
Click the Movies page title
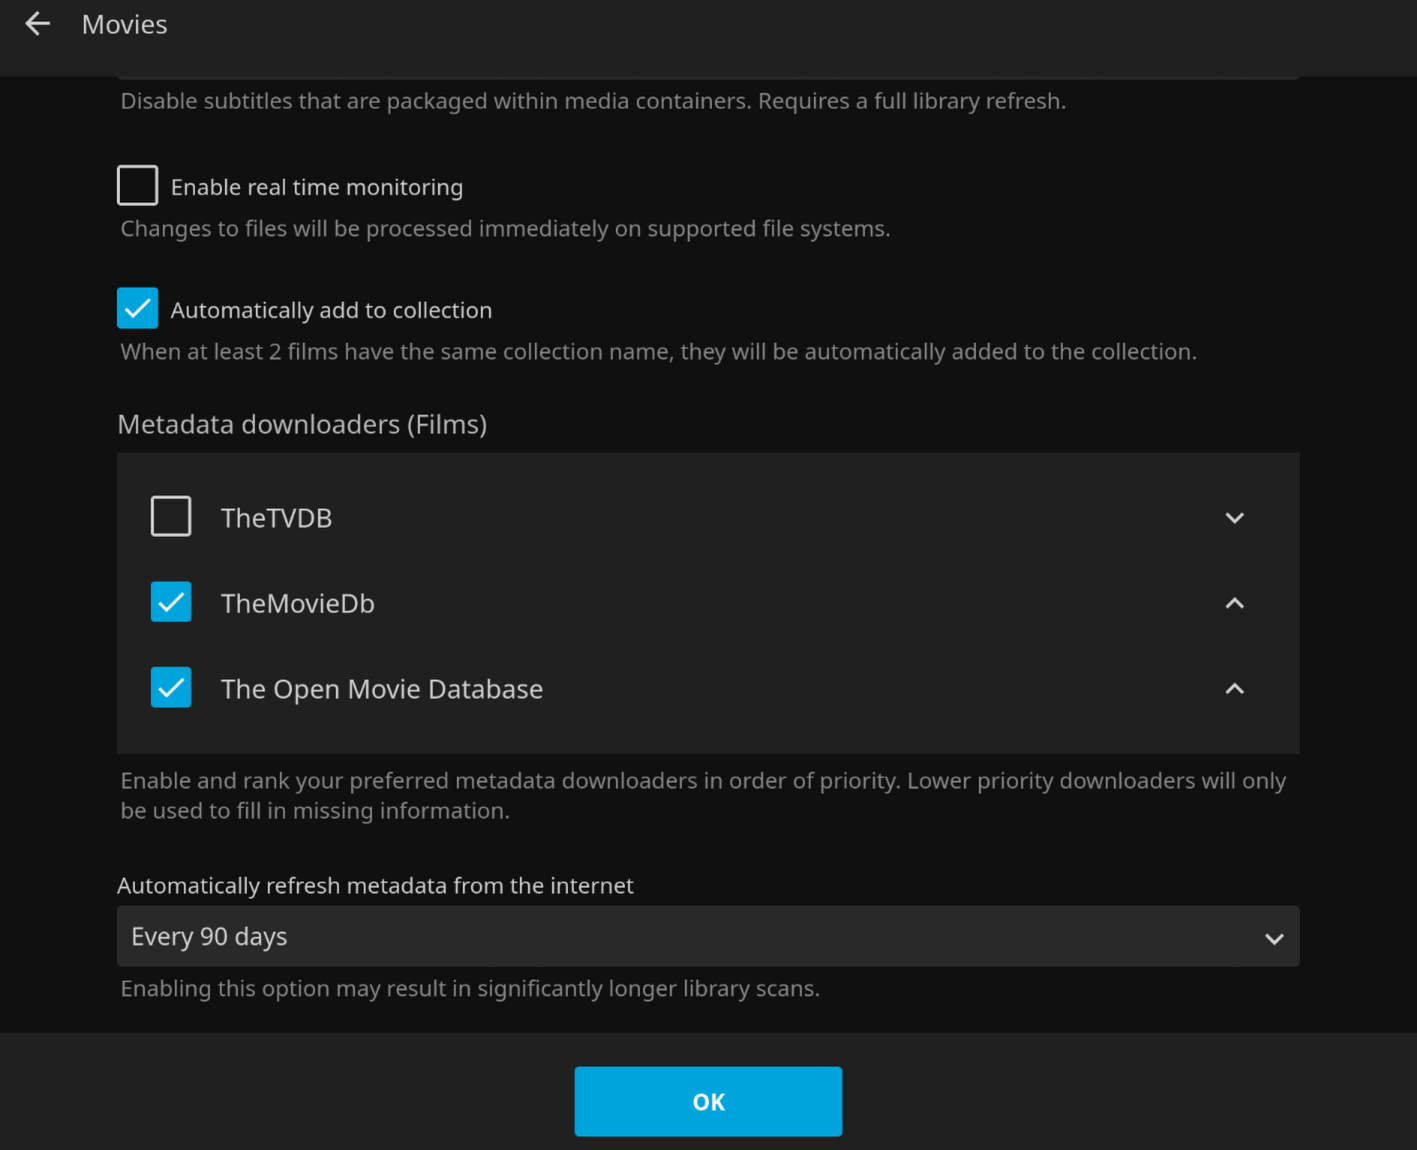[124, 25]
